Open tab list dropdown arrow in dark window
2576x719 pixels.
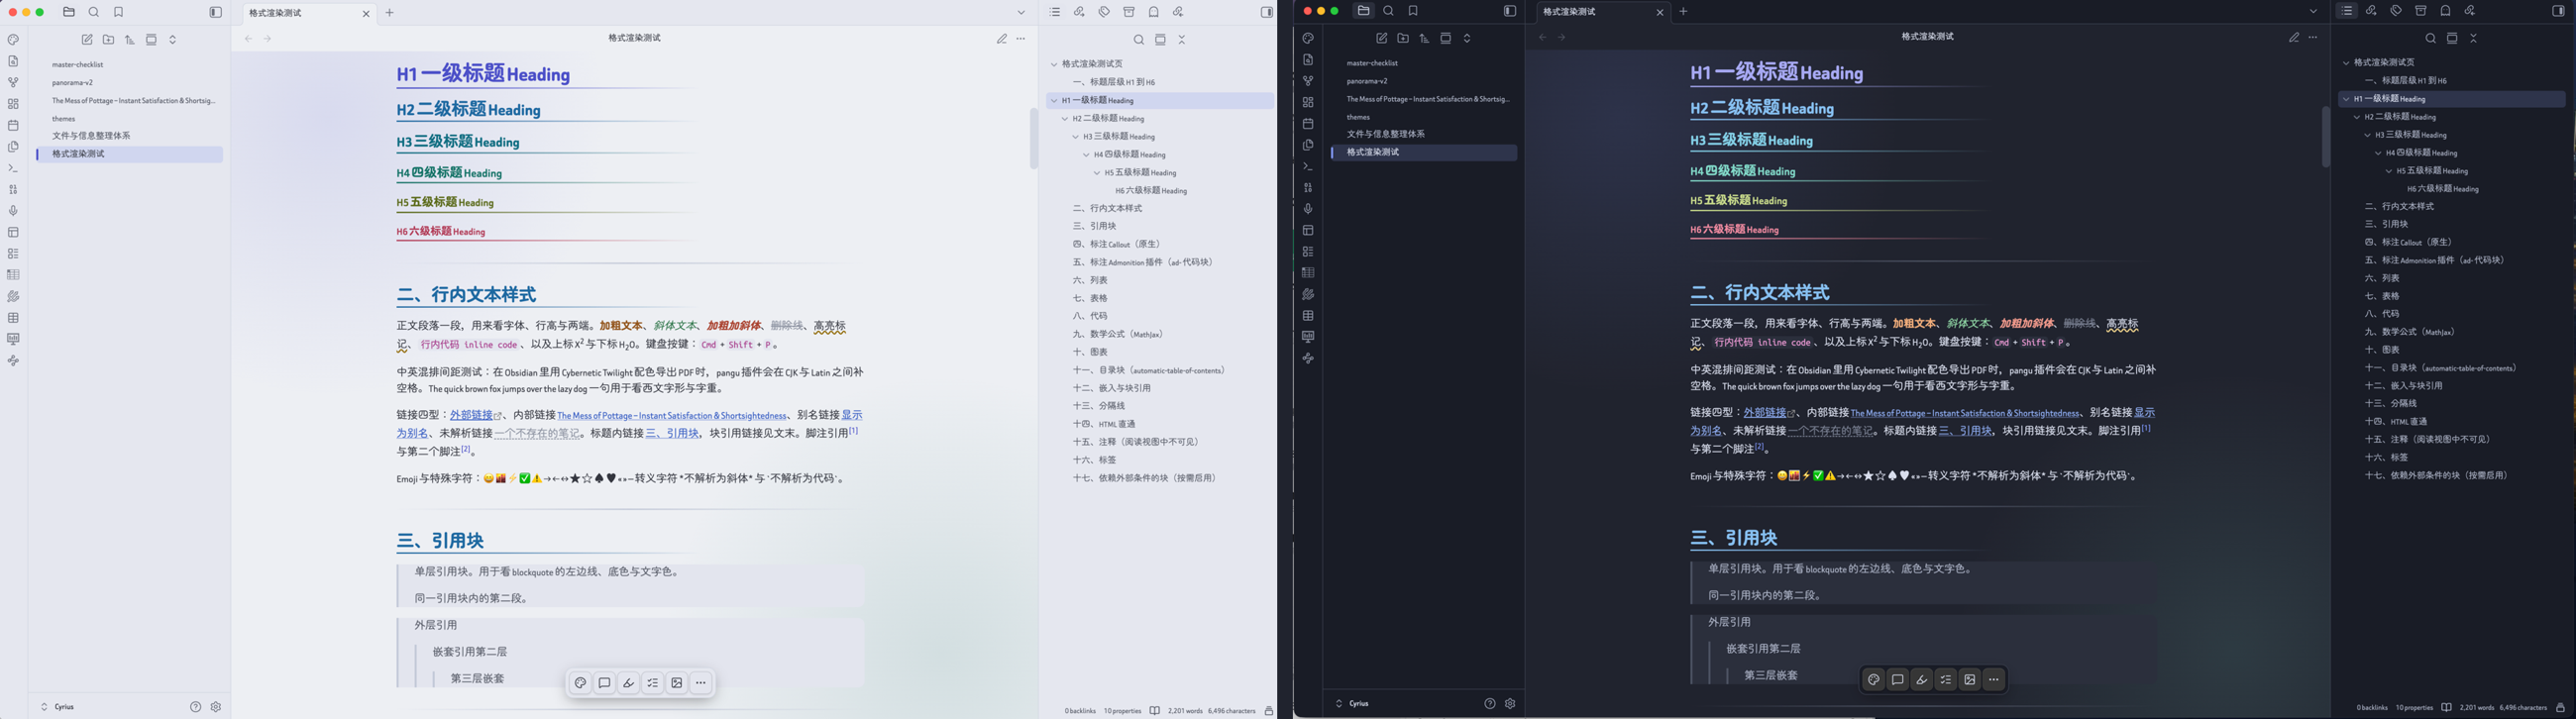pyautogui.click(x=2313, y=12)
